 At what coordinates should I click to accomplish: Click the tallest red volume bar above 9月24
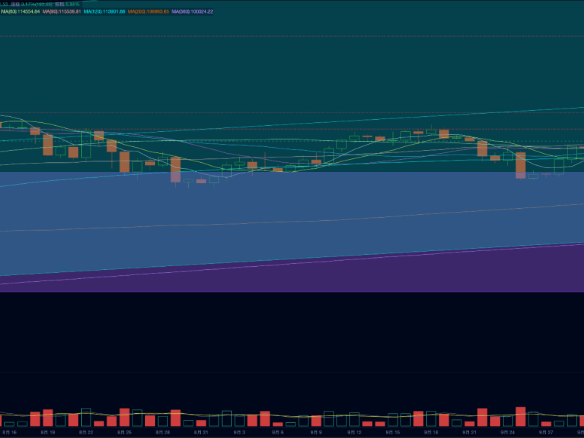(521, 417)
